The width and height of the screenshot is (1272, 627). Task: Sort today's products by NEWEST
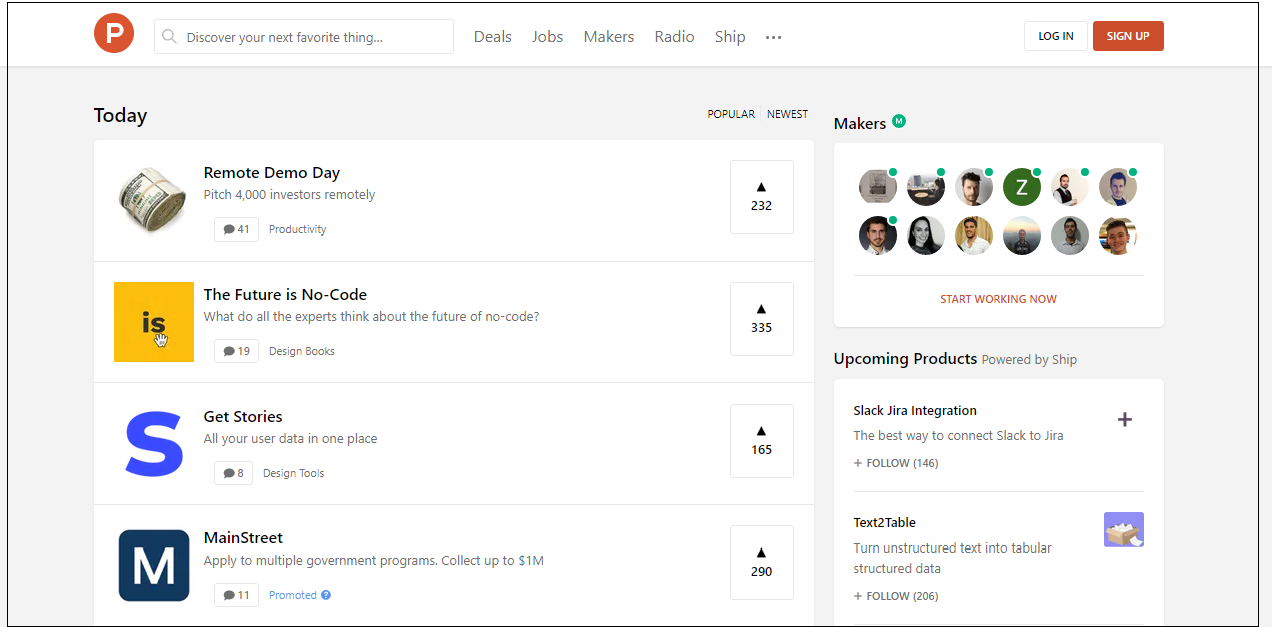tap(787, 114)
